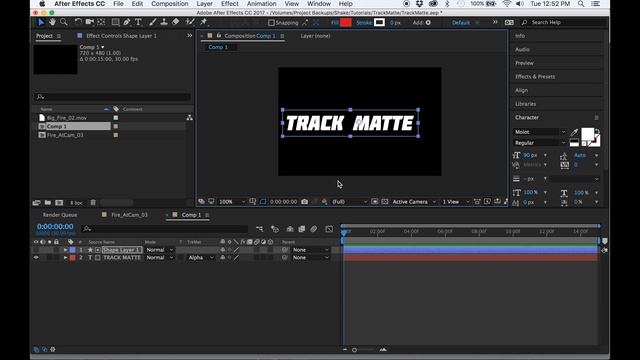Open the (Full) resolution dropdown
Screen dimensions: 640x360
click(x=349, y=202)
